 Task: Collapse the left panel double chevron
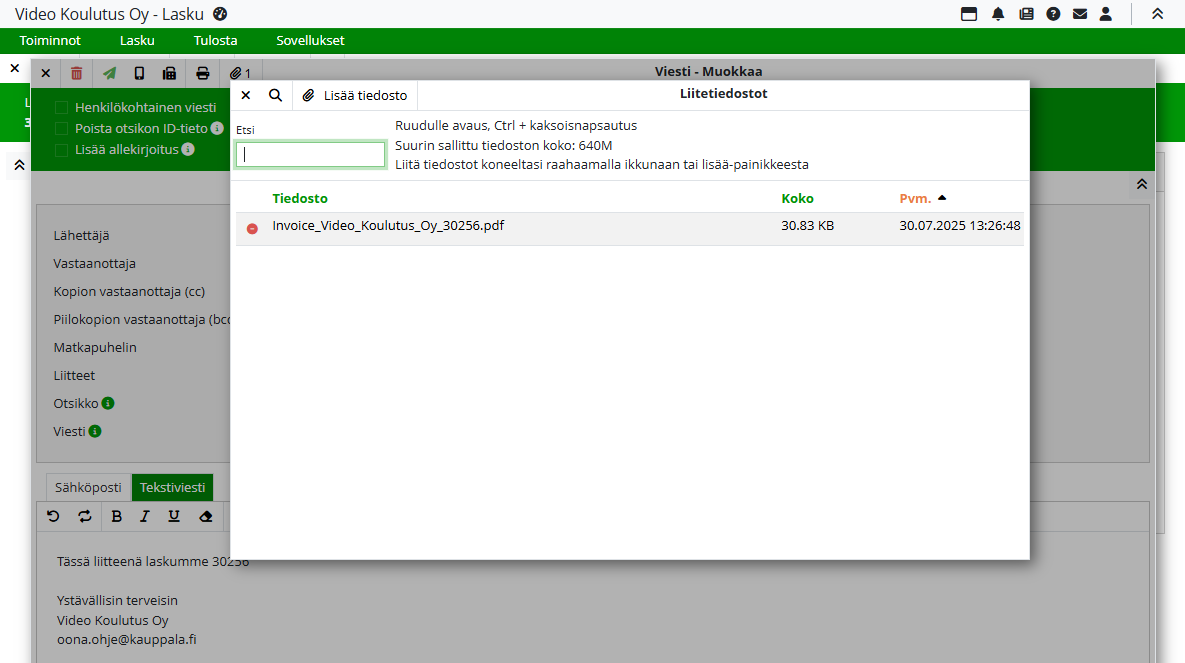(18, 166)
